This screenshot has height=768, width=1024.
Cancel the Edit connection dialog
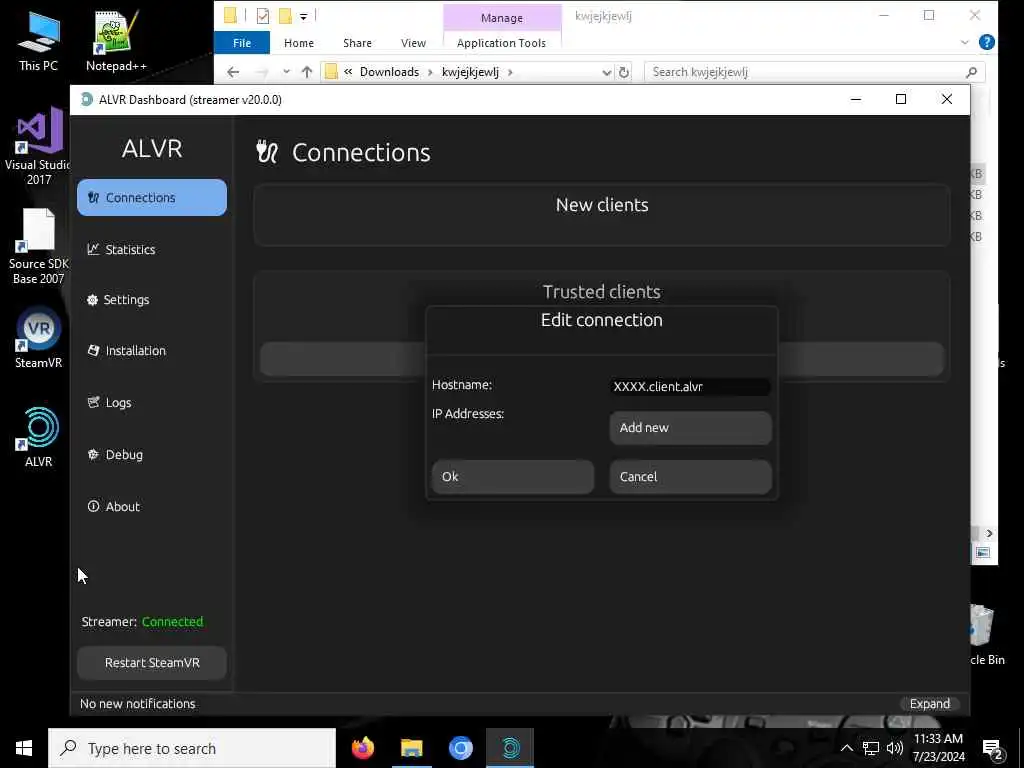pos(690,476)
